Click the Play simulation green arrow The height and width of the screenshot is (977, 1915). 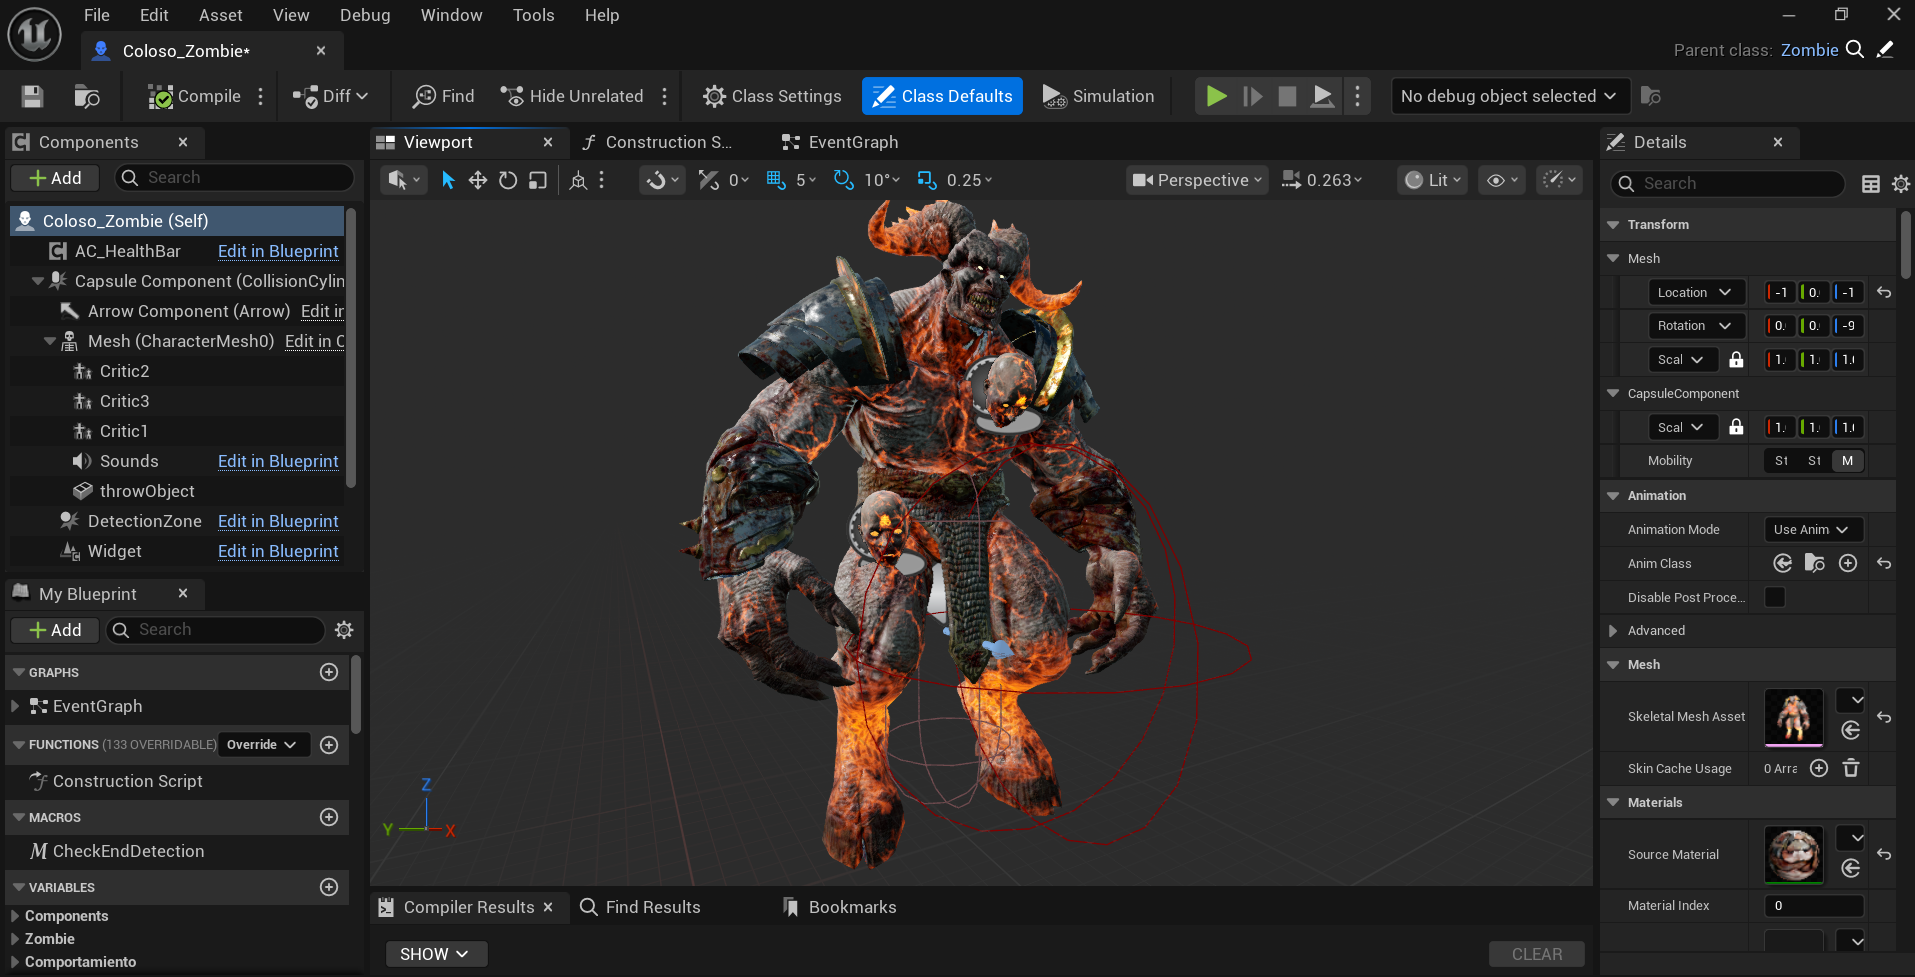(x=1216, y=96)
